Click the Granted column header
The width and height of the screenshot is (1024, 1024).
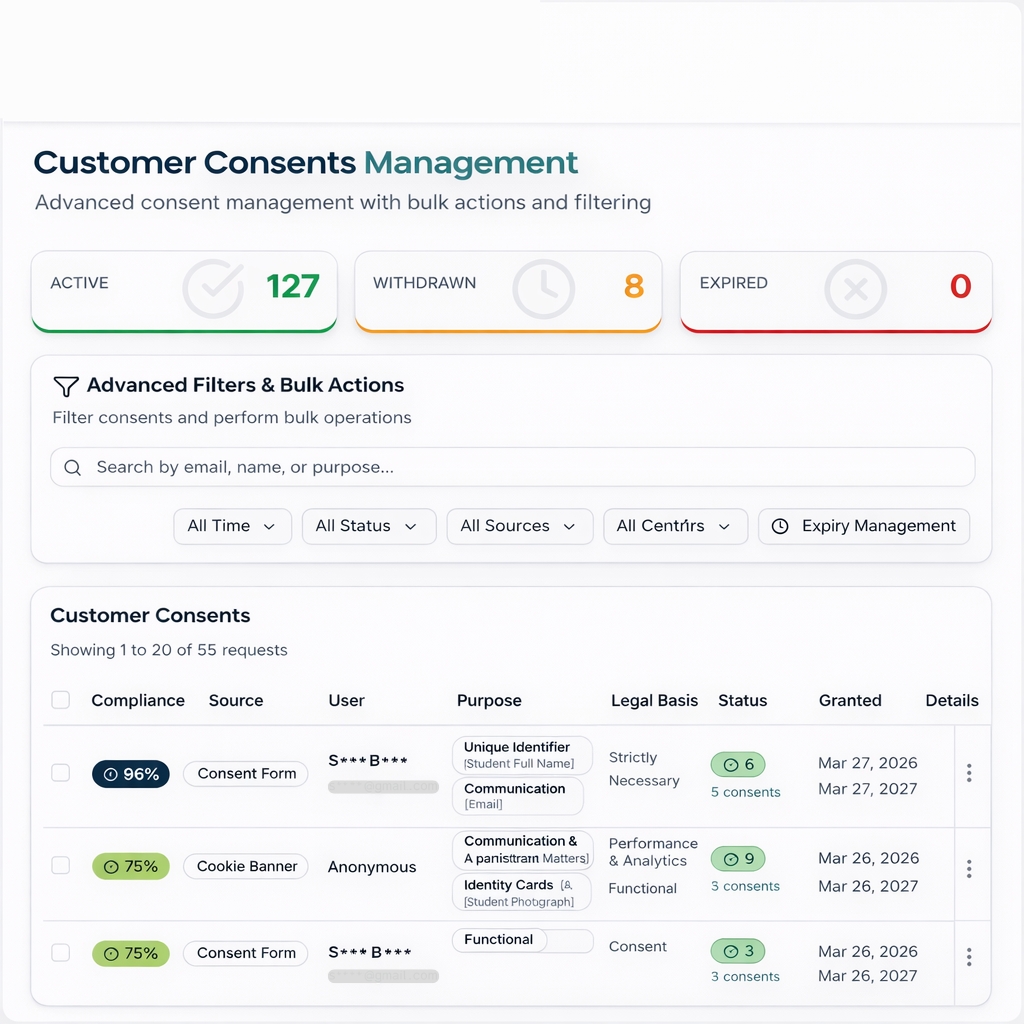(x=850, y=700)
